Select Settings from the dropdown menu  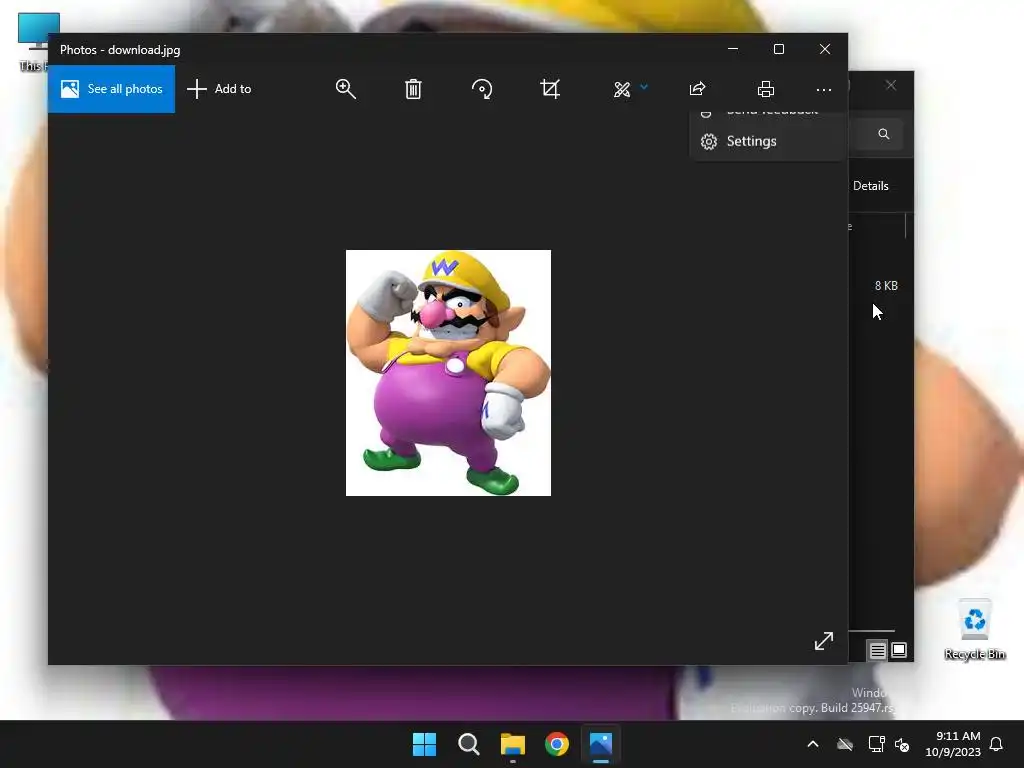click(767, 141)
